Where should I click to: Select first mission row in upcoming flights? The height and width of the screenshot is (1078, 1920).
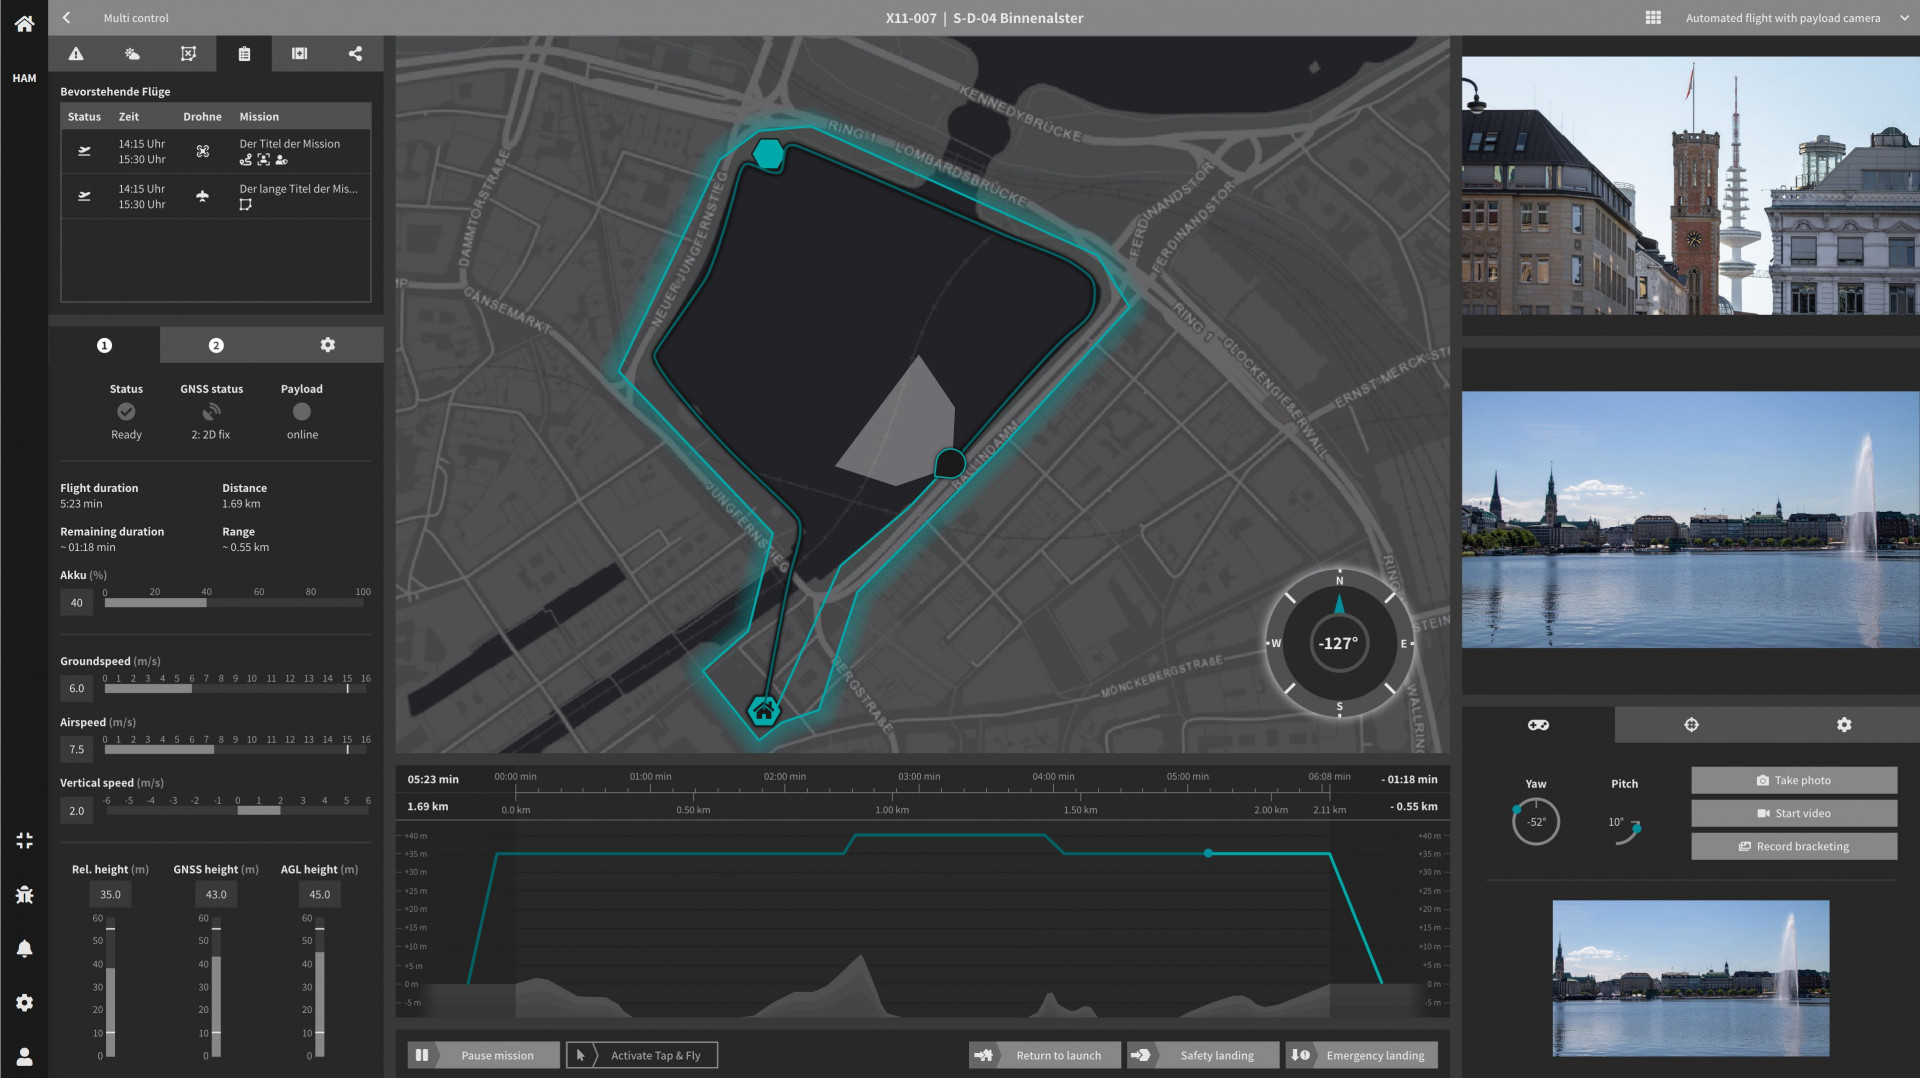tap(215, 151)
